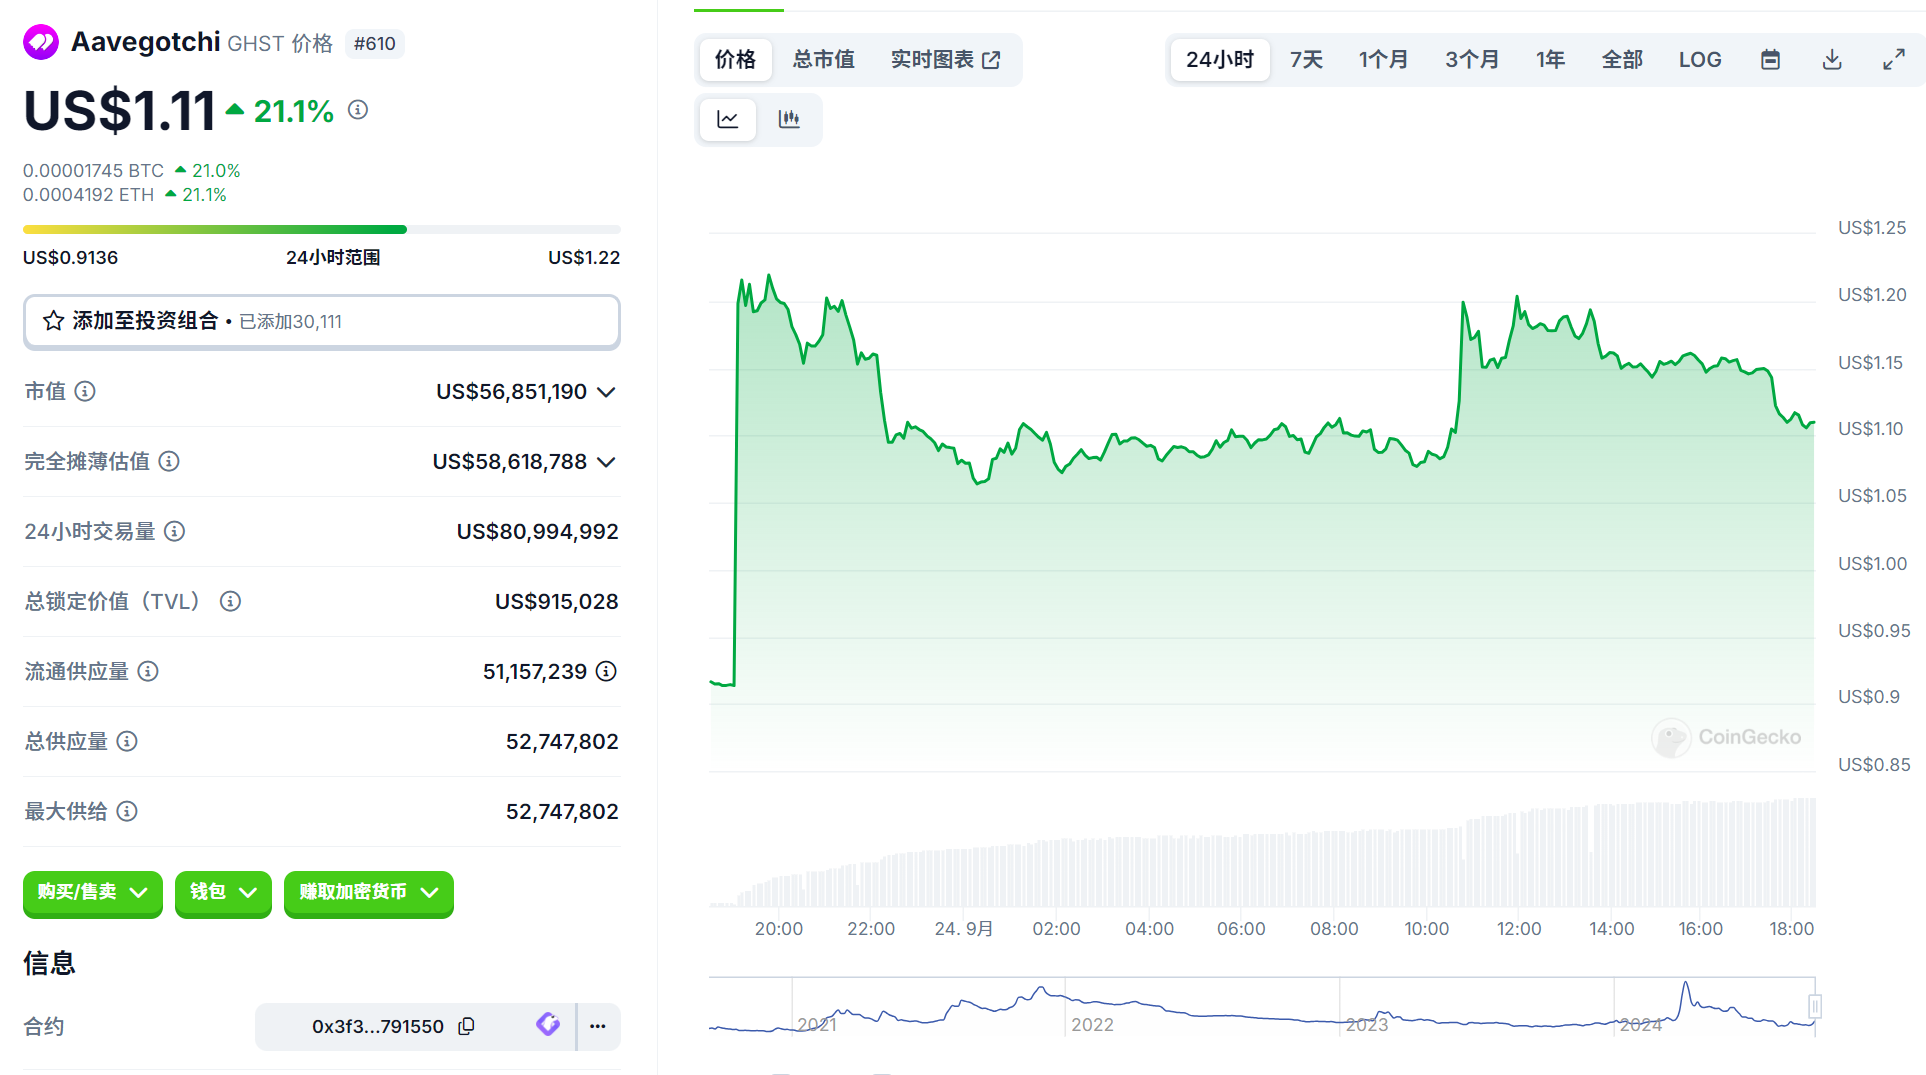Screen dimensions: 1926x1075
Task: Show circulating supply label info icon
Action: click(148, 671)
